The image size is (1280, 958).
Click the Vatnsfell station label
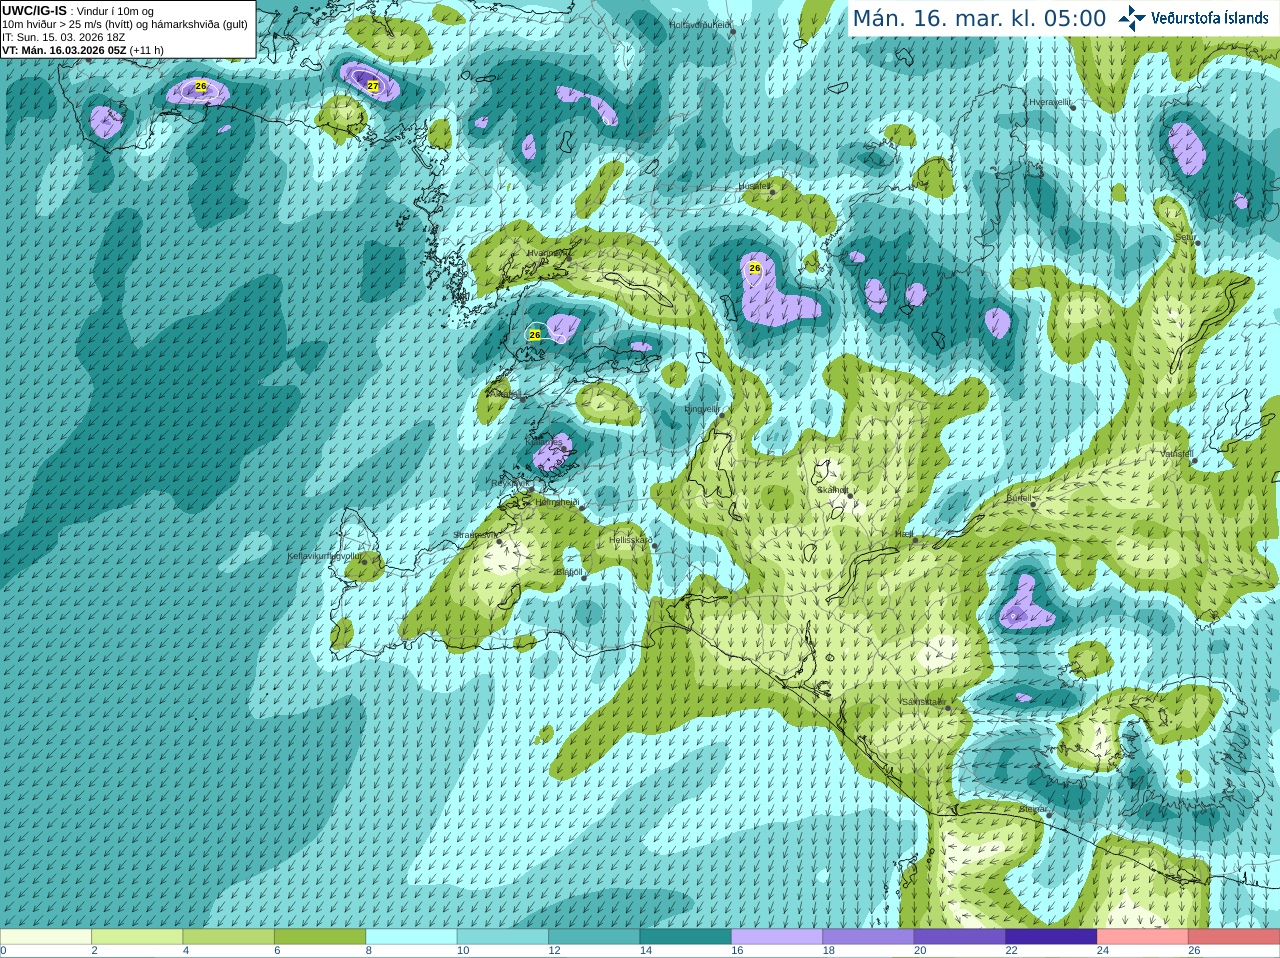pyautogui.click(x=1177, y=454)
